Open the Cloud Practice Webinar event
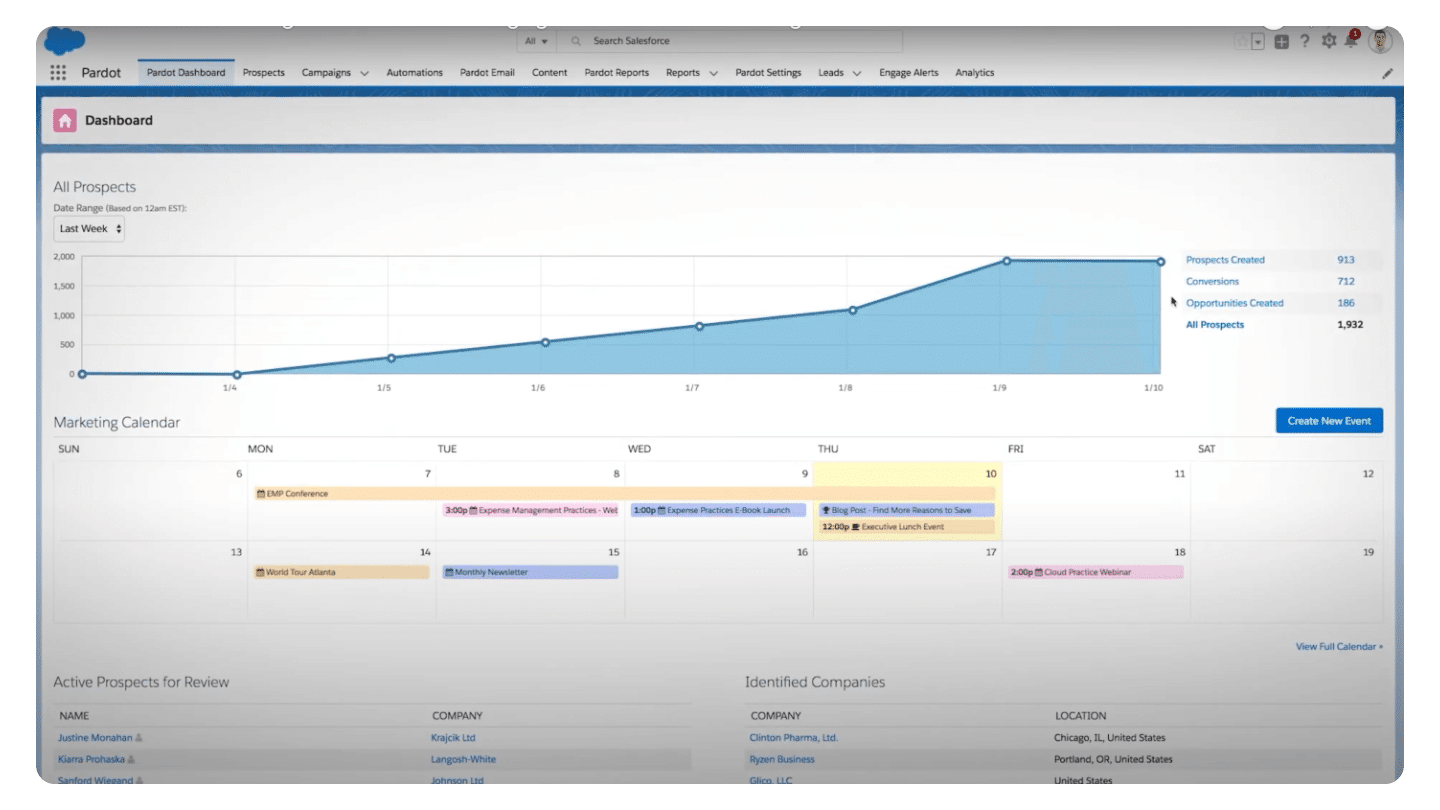Screen dimensions: 1440x810 click(x=1095, y=573)
